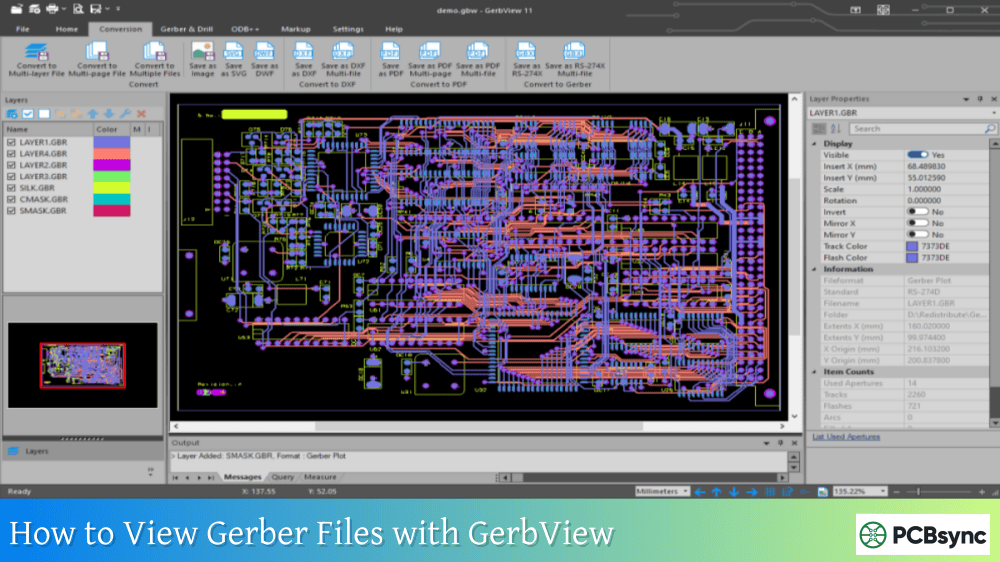Click the List Used Apertures link
This screenshot has height=562, width=1000.
click(x=848, y=437)
